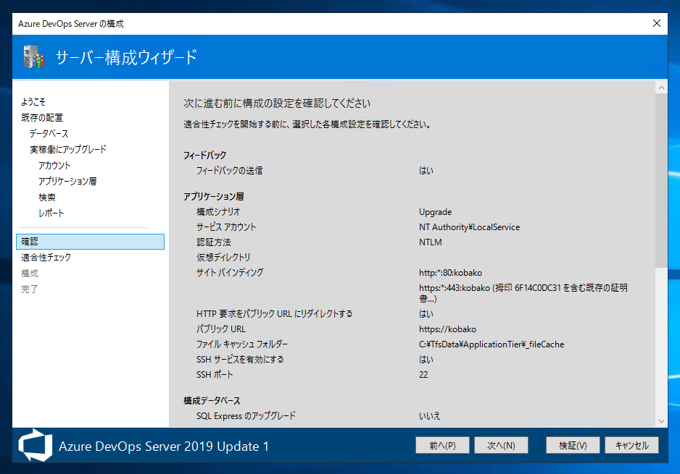Screen dimensions: 680x474
Task: Click the サービス アカウント label
Action: click(x=226, y=227)
